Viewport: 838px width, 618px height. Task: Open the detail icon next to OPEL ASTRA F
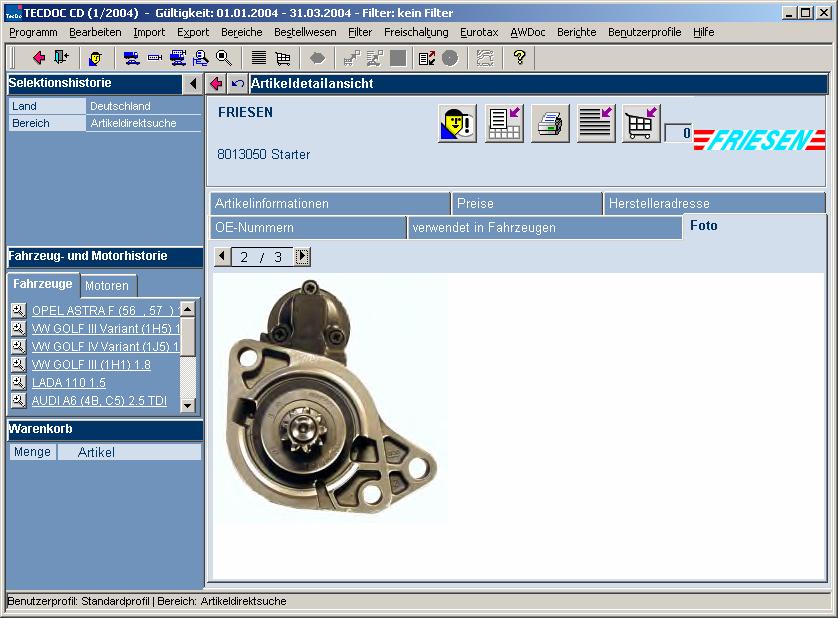tap(18, 310)
